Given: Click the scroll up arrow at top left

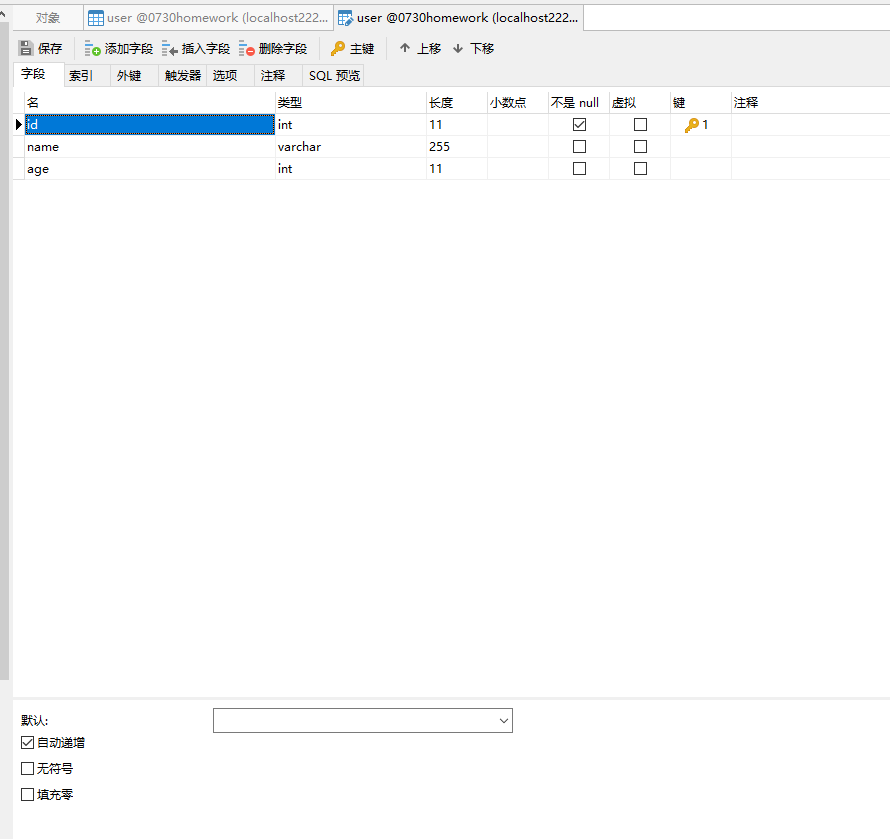Looking at the screenshot, I should pyautogui.click(x=3, y=12).
